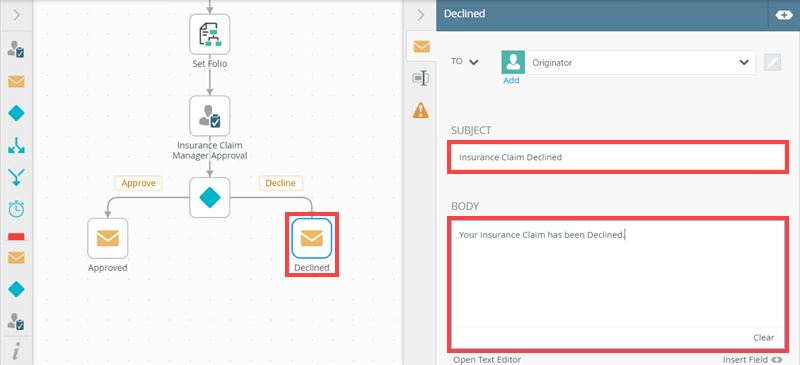Screen dimensions: 800x365
Task: Select the Approved email step
Action: tap(108, 238)
